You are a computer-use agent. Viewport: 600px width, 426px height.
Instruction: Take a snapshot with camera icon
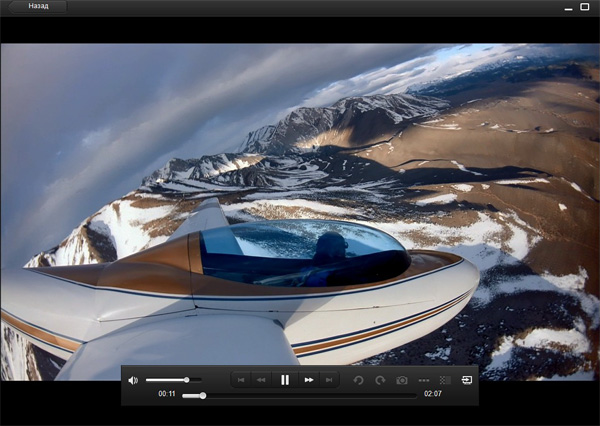tap(402, 380)
